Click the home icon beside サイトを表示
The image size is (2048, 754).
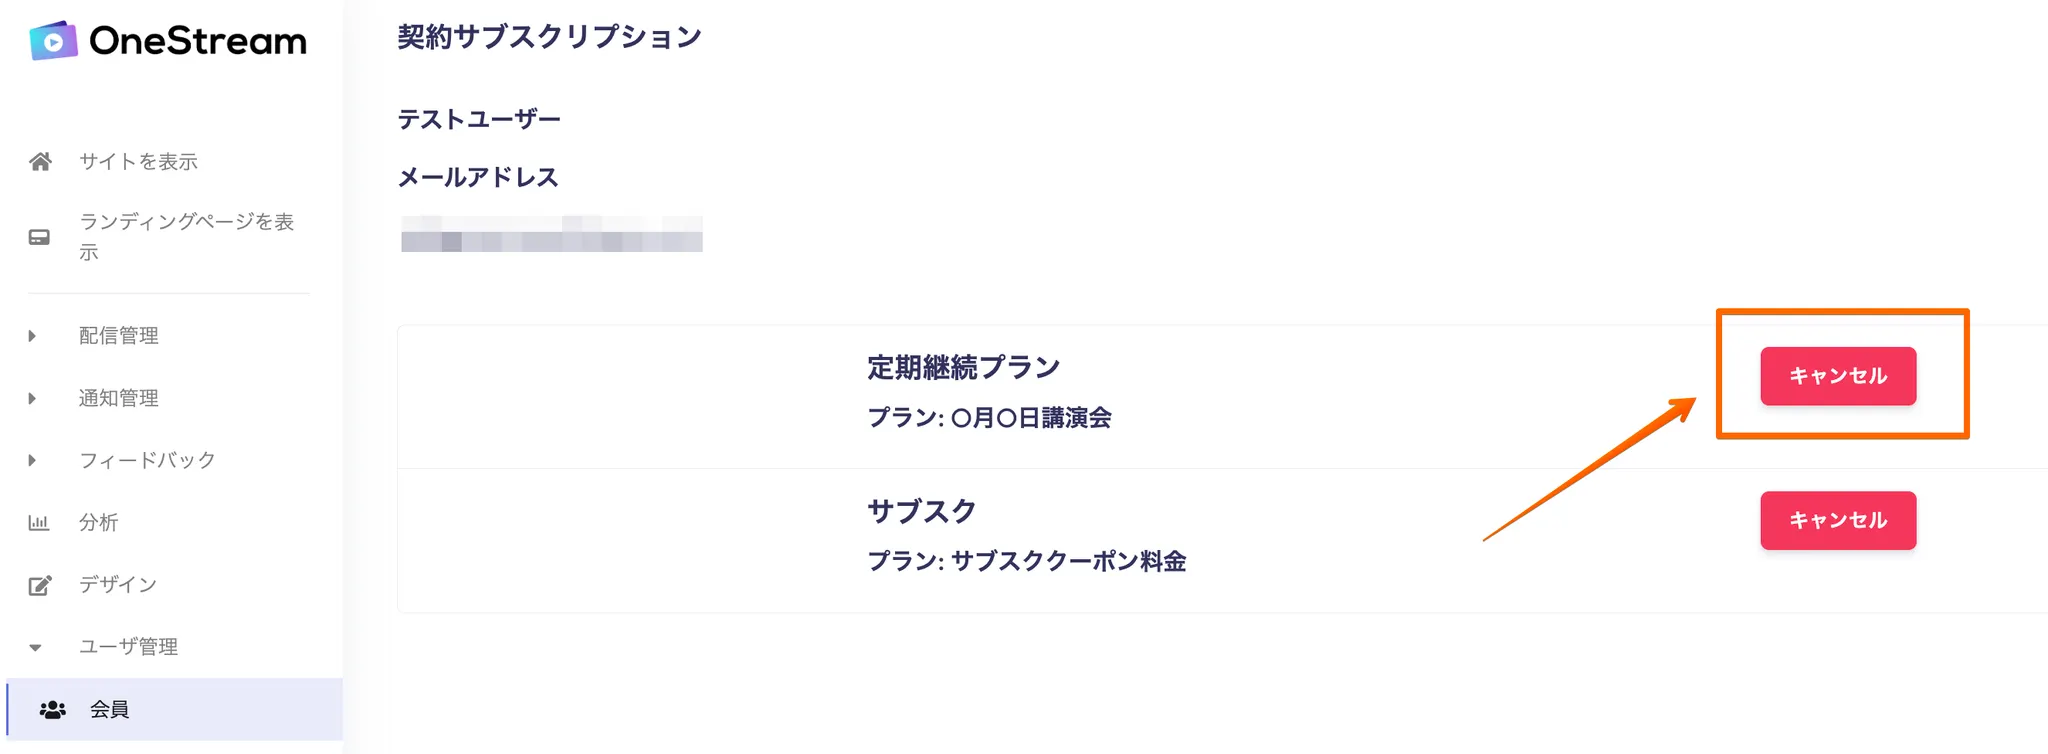point(40,162)
